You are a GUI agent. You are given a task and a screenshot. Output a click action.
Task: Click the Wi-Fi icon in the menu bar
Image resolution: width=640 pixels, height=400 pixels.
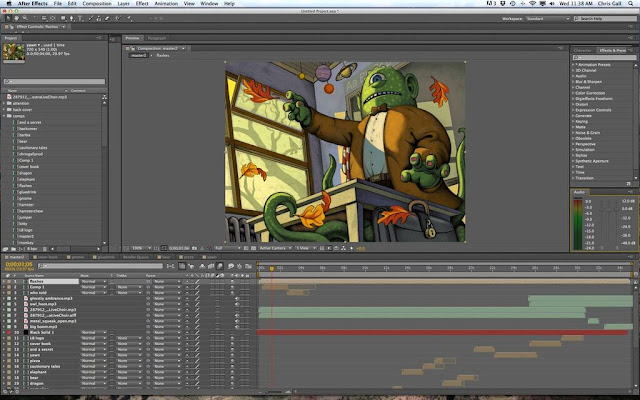(532, 4)
